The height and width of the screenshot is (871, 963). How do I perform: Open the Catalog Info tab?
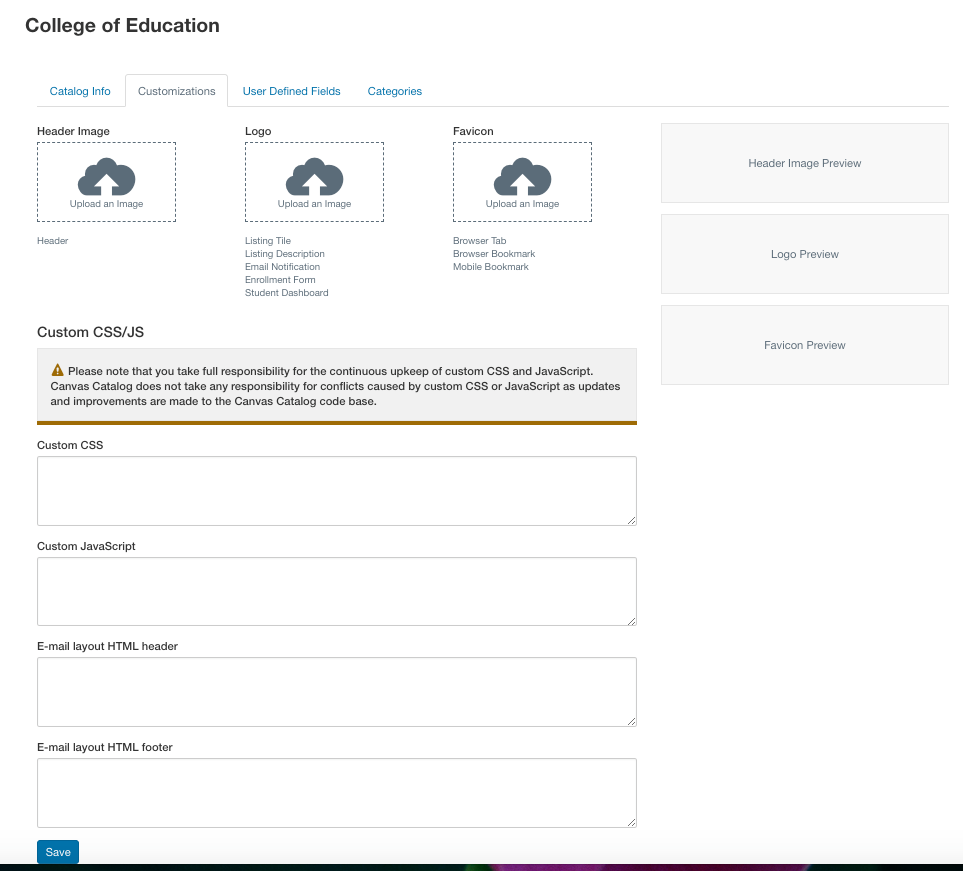tap(80, 91)
